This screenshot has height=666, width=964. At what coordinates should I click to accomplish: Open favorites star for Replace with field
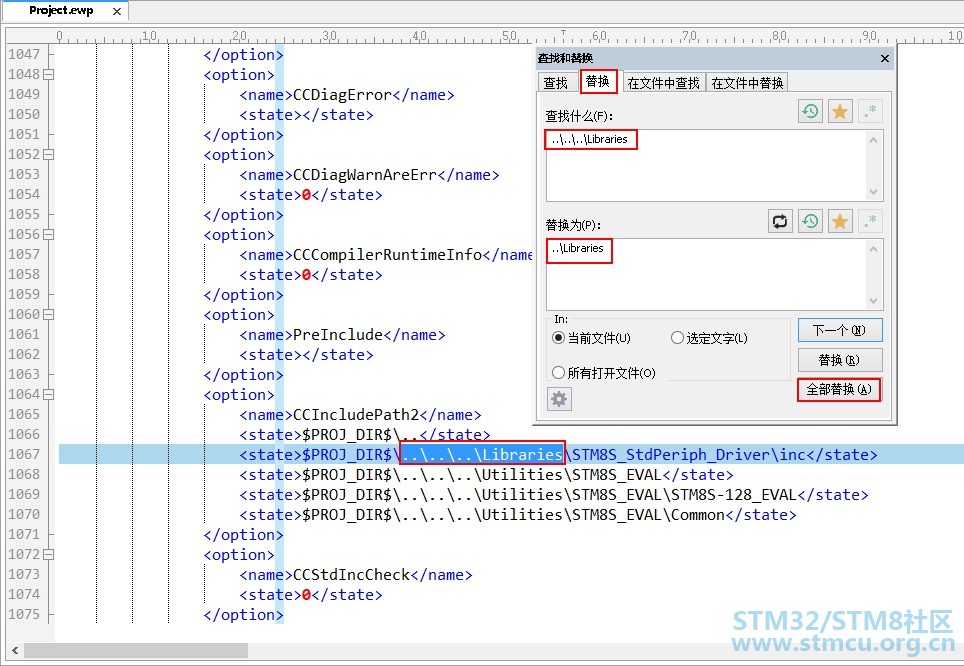[x=840, y=221]
